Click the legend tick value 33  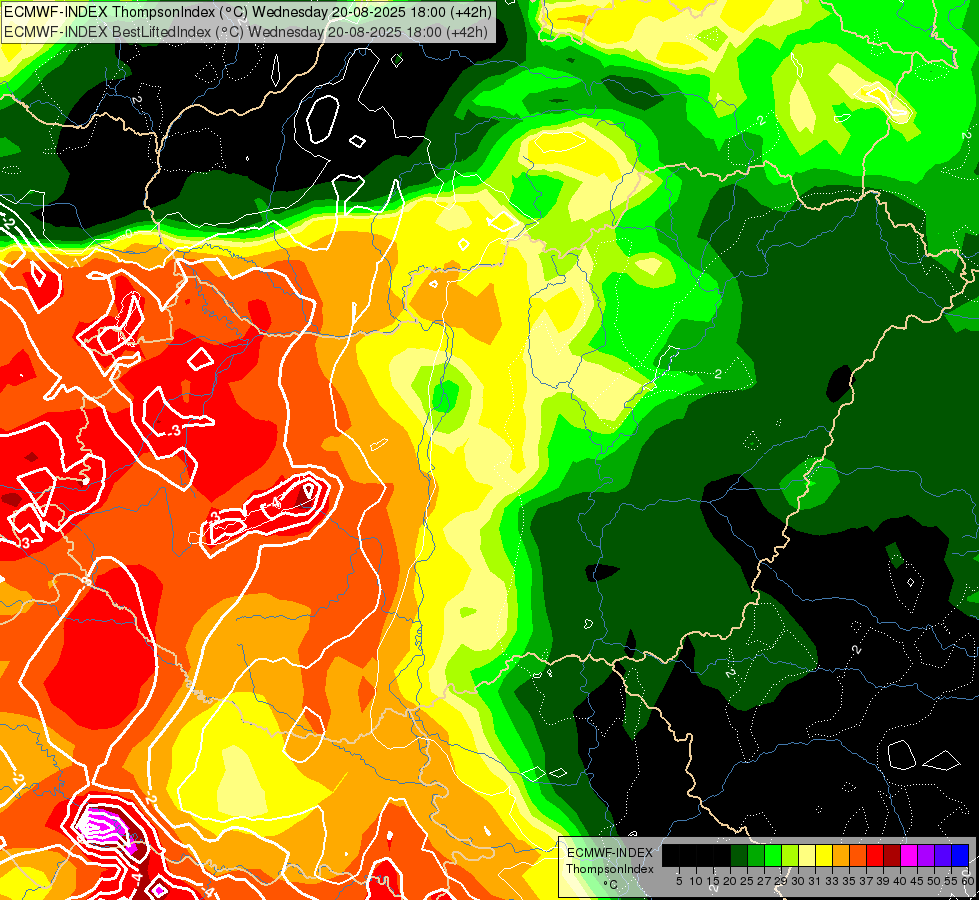[x=832, y=881]
